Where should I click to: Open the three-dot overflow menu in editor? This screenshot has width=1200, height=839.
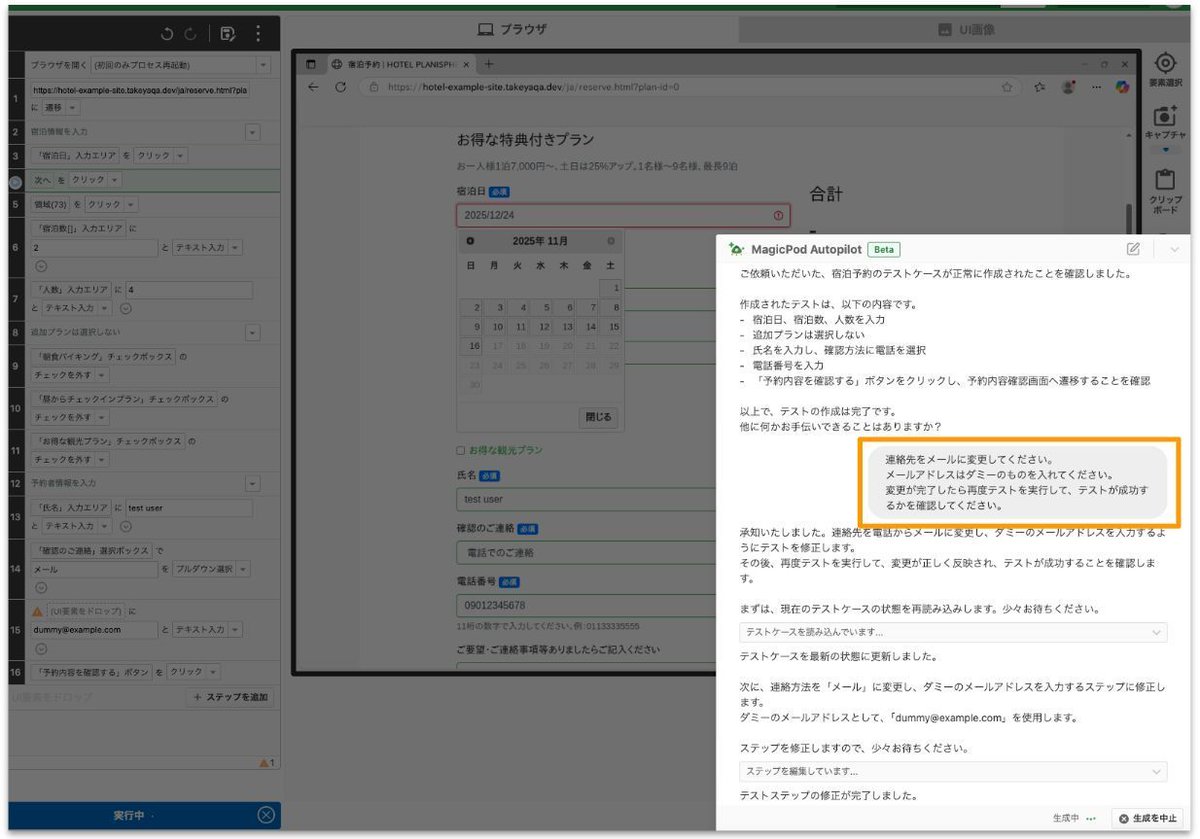tap(259, 34)
